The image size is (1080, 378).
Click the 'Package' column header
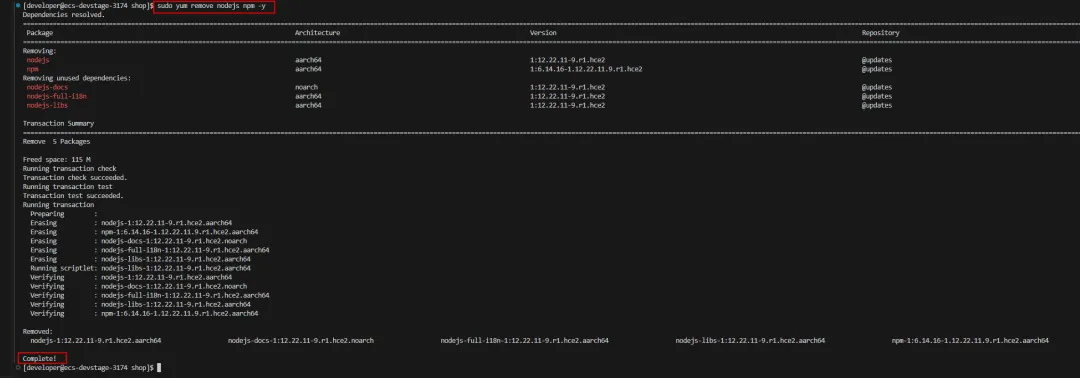[40, 33]
